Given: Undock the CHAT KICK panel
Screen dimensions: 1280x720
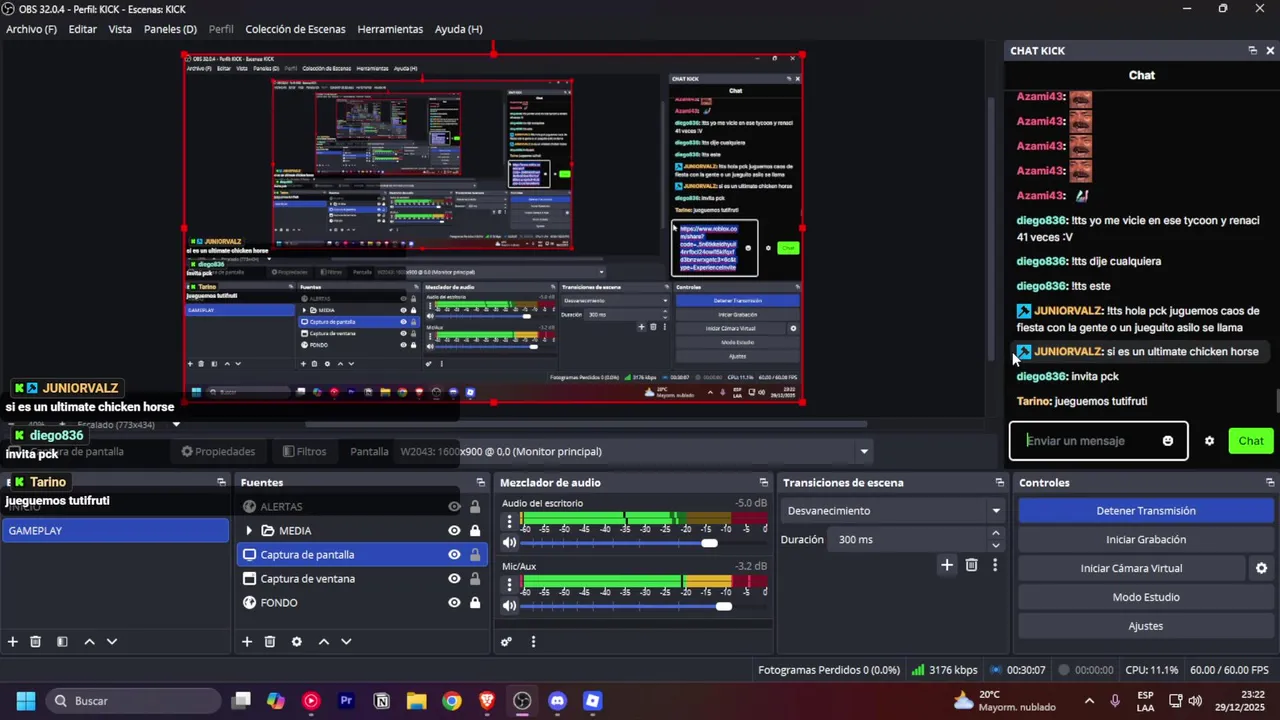Looking at the screenshot, I should 1252,50.
